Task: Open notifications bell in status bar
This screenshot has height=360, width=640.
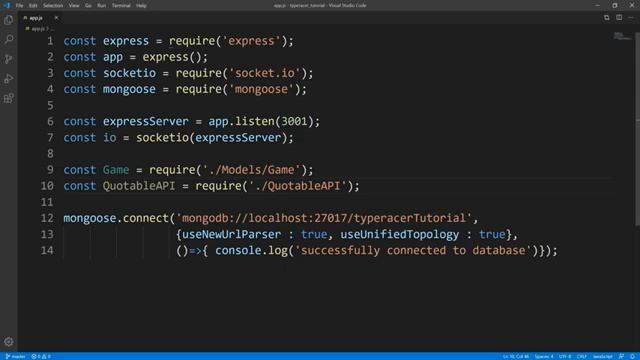Action: tap(632, 356)
